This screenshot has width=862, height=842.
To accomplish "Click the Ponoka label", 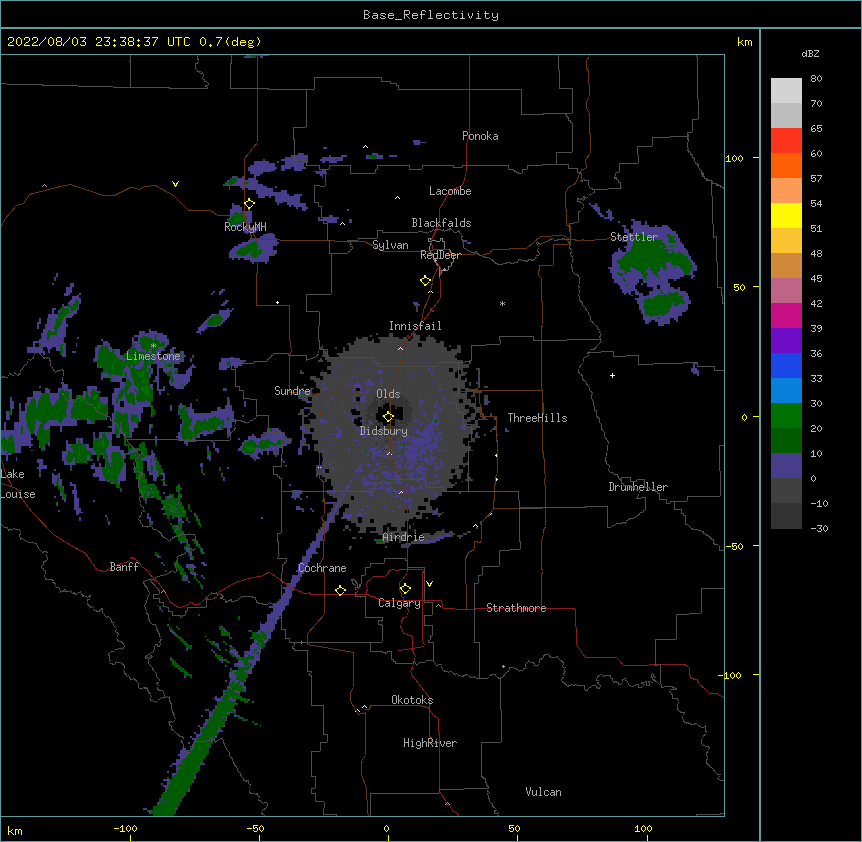I will [x=480, y=136].
